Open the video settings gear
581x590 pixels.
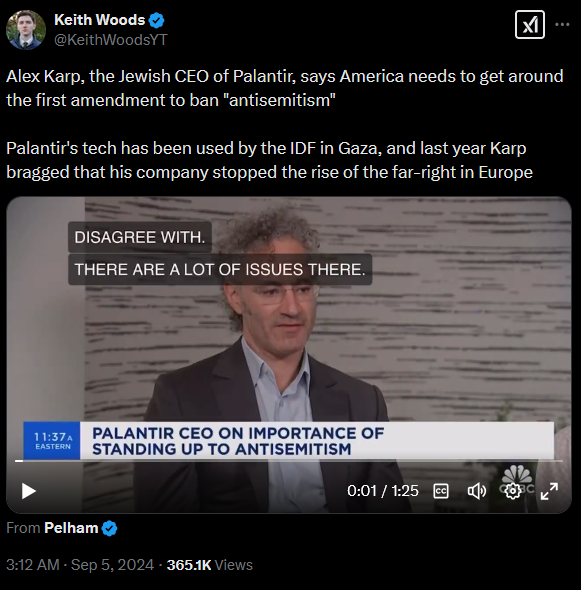tap(513, 491)
